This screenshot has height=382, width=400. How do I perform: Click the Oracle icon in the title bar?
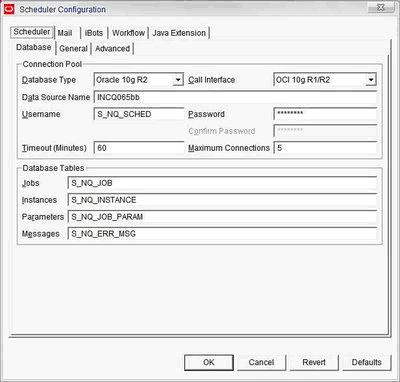pyautogui.click(x=9, y=9)
